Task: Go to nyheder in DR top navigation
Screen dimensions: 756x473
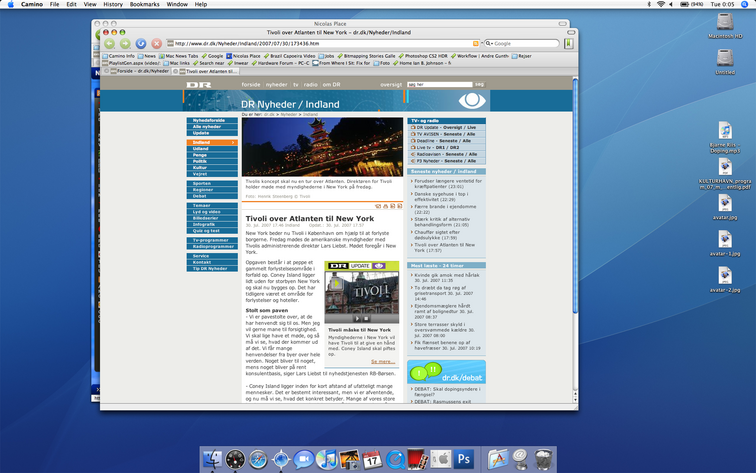Action: coord(276,84)
